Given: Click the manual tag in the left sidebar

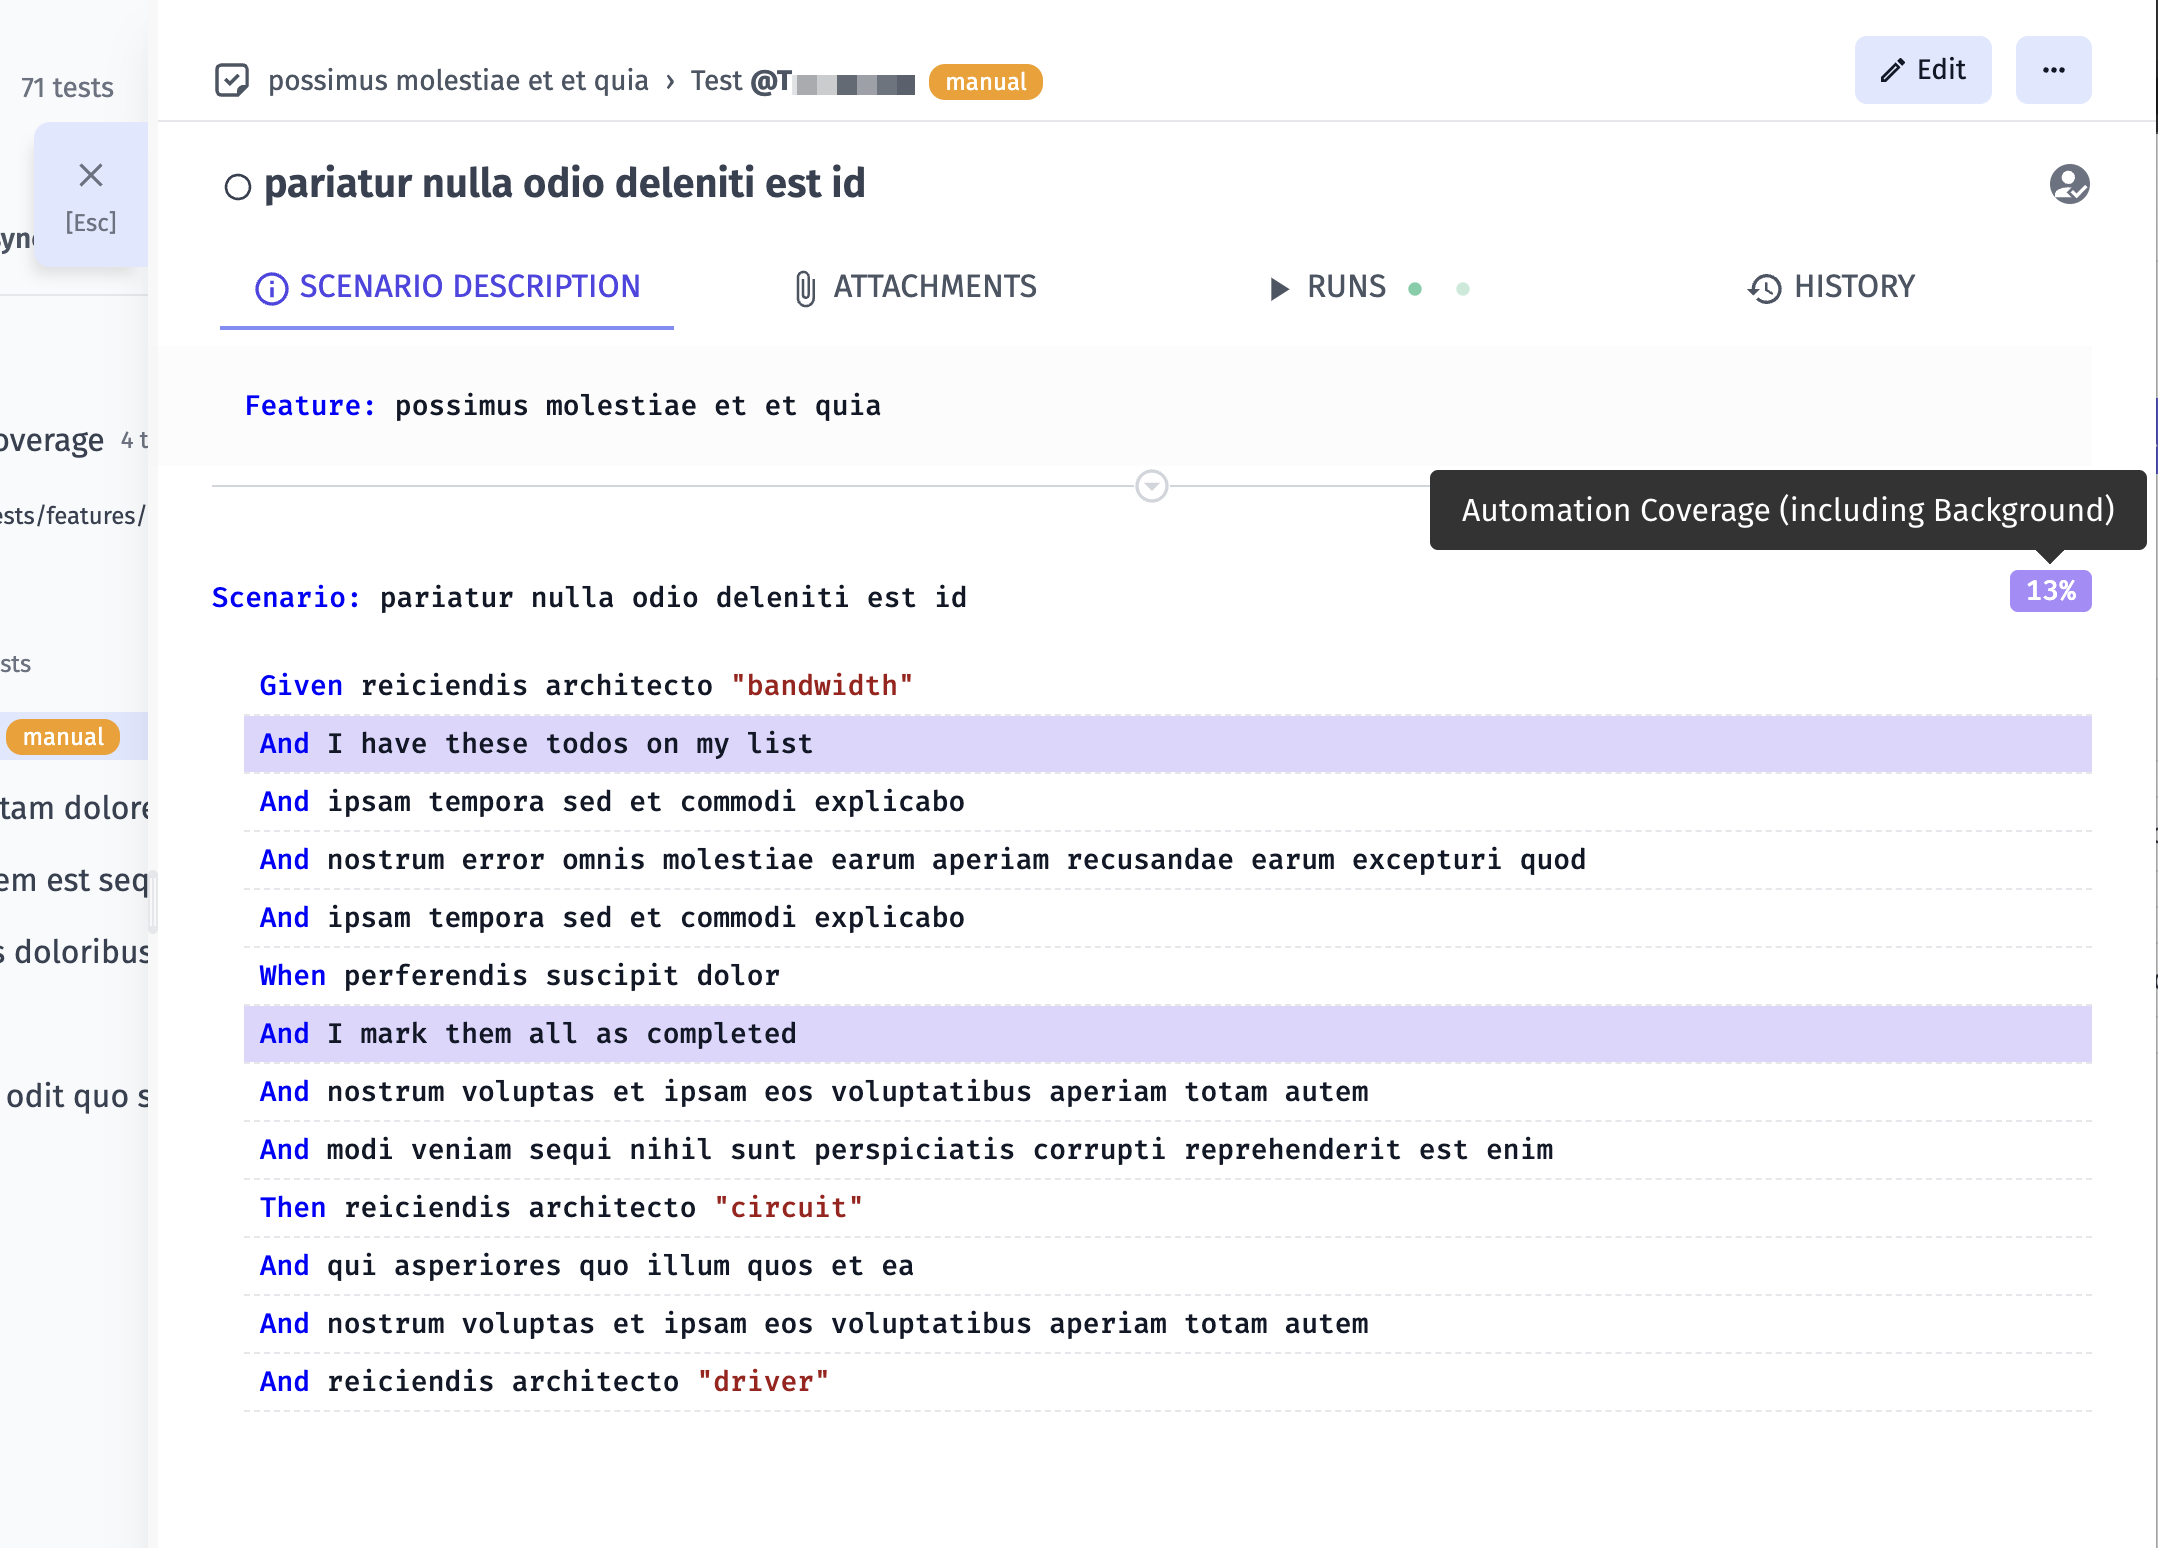Looking at the screenshot, I should 63,737.
